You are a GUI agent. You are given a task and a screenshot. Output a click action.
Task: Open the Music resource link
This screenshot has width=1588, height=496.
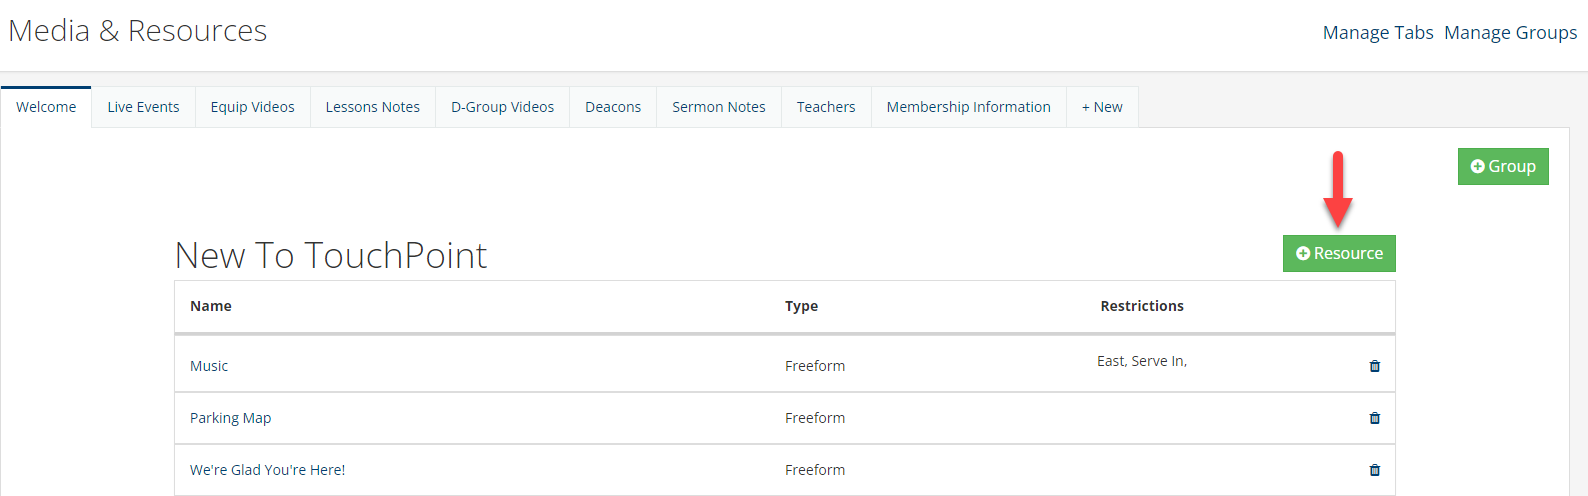tap(209, 366)
